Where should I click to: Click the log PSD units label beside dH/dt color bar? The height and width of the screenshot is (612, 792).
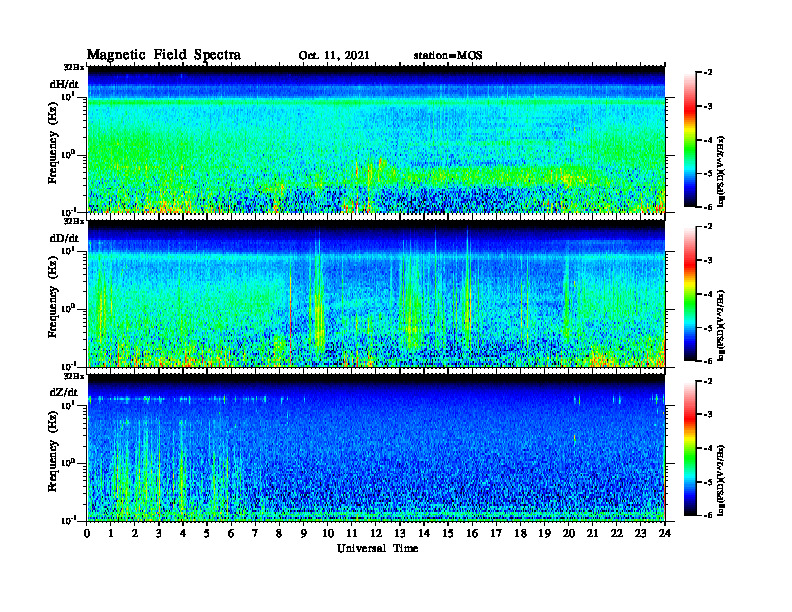pyautogui.click(x=721, y=171)
